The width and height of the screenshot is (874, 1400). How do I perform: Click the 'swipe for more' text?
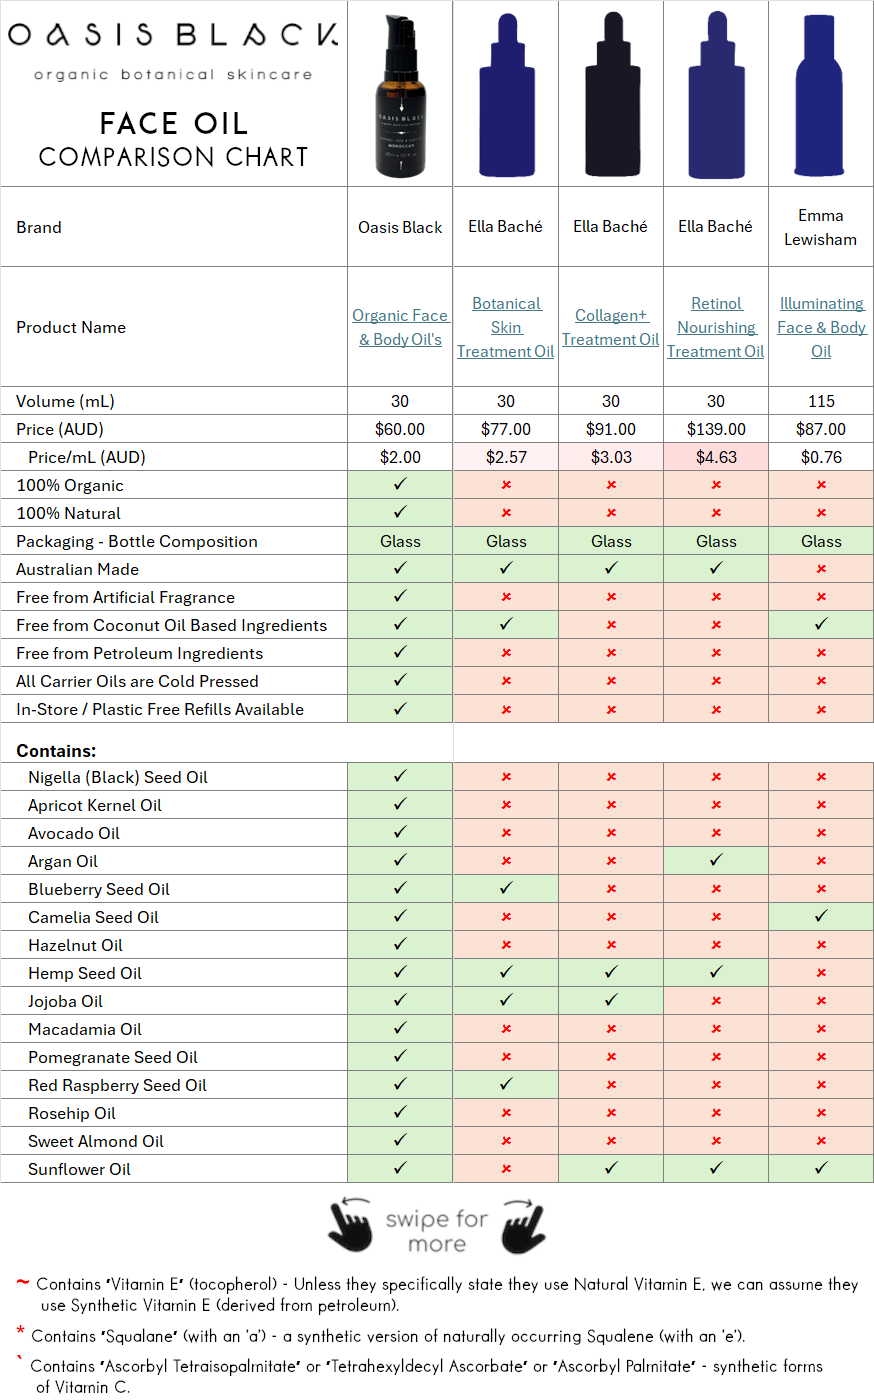pyautogui.click(x=437, y=1231)
